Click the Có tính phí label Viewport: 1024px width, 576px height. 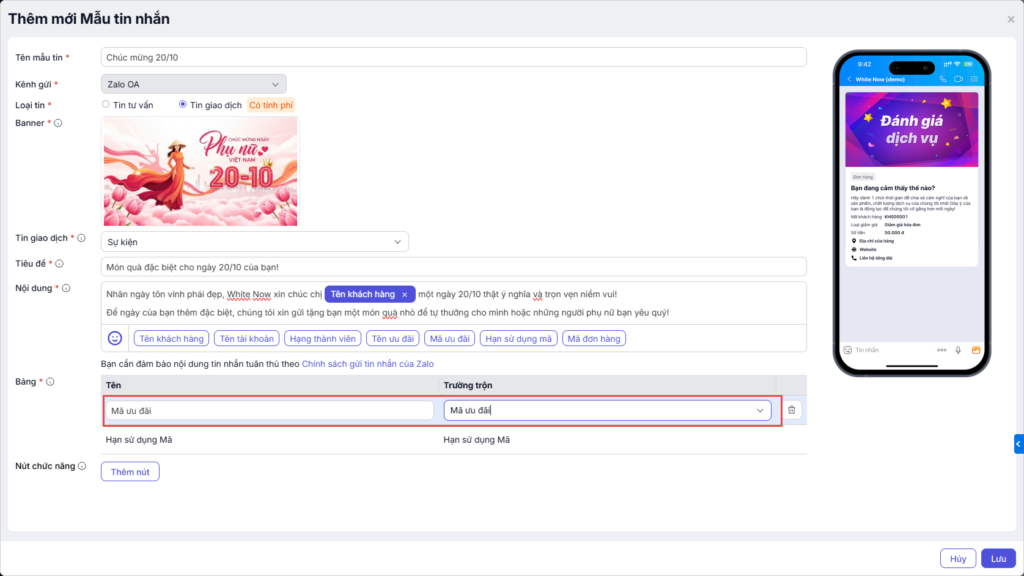coord(271,105)
